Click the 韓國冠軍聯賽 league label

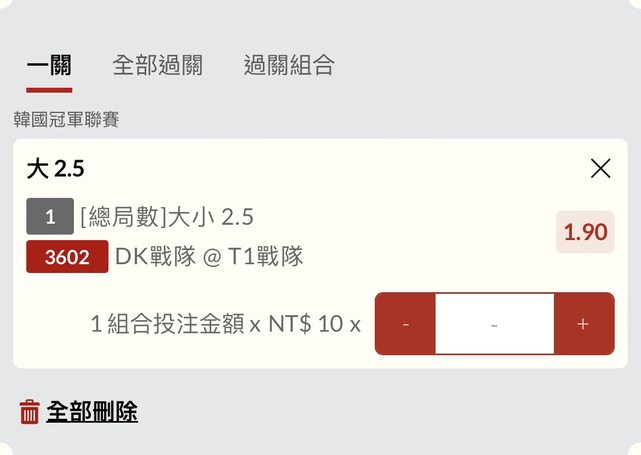[67, 120]
